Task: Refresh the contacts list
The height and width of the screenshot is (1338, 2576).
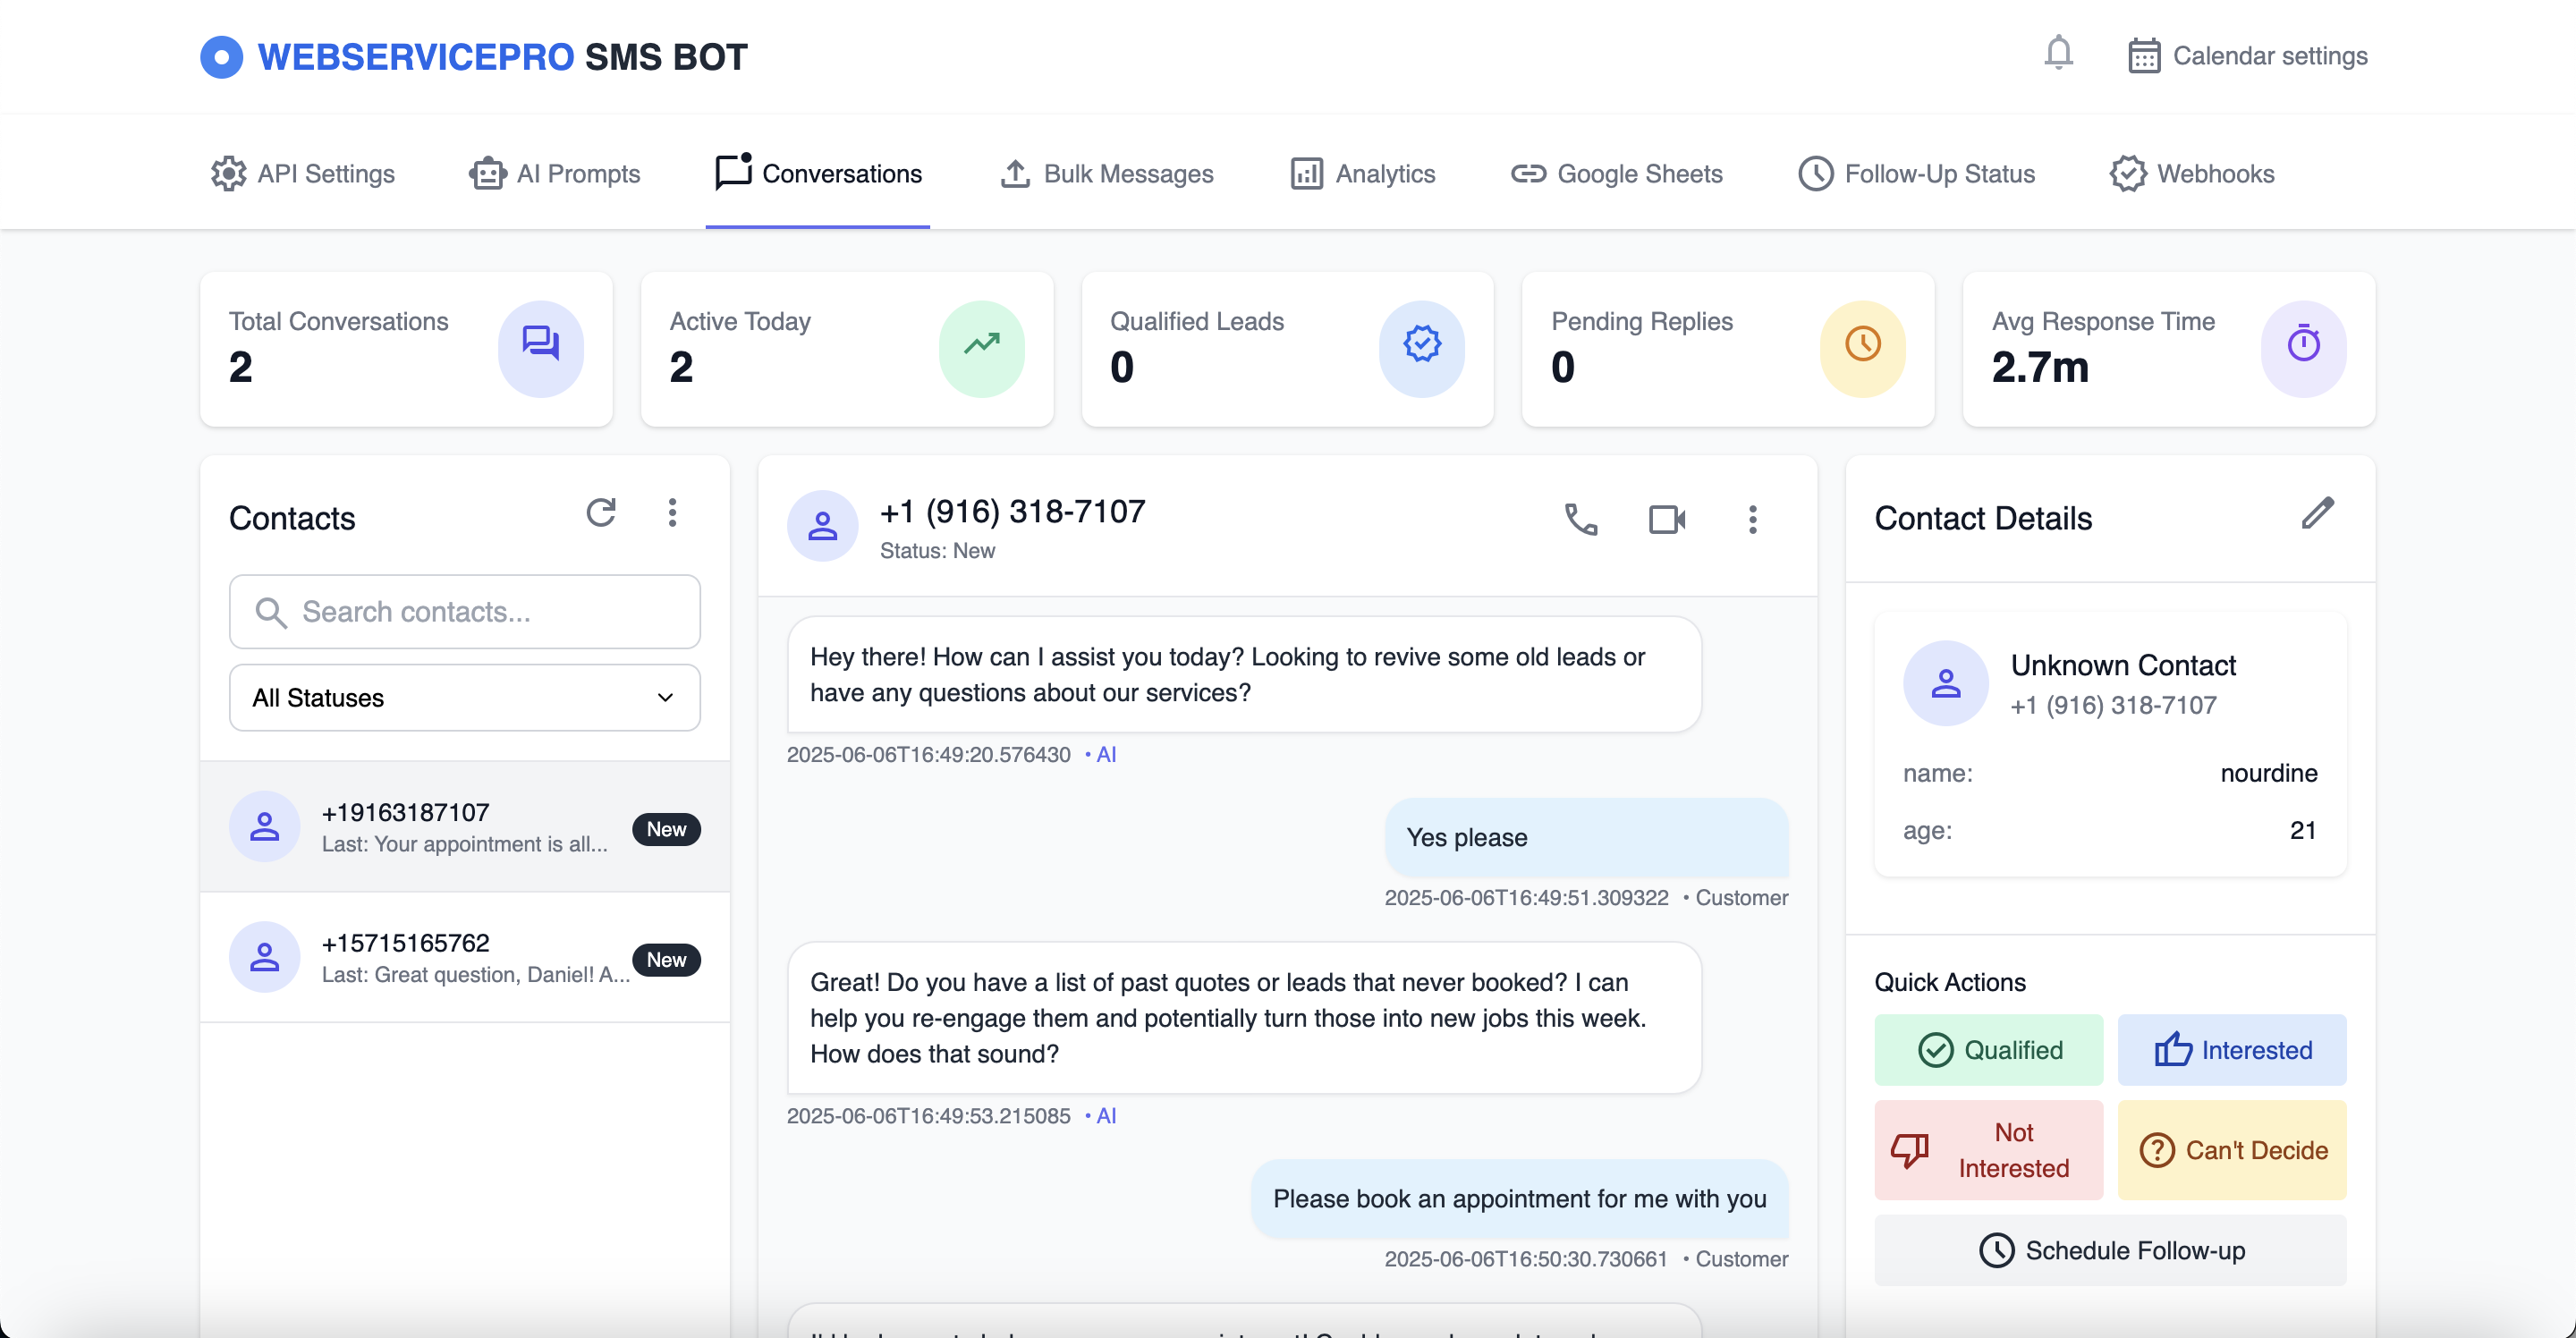Action: pyautogui.click(x=600, y=513)
